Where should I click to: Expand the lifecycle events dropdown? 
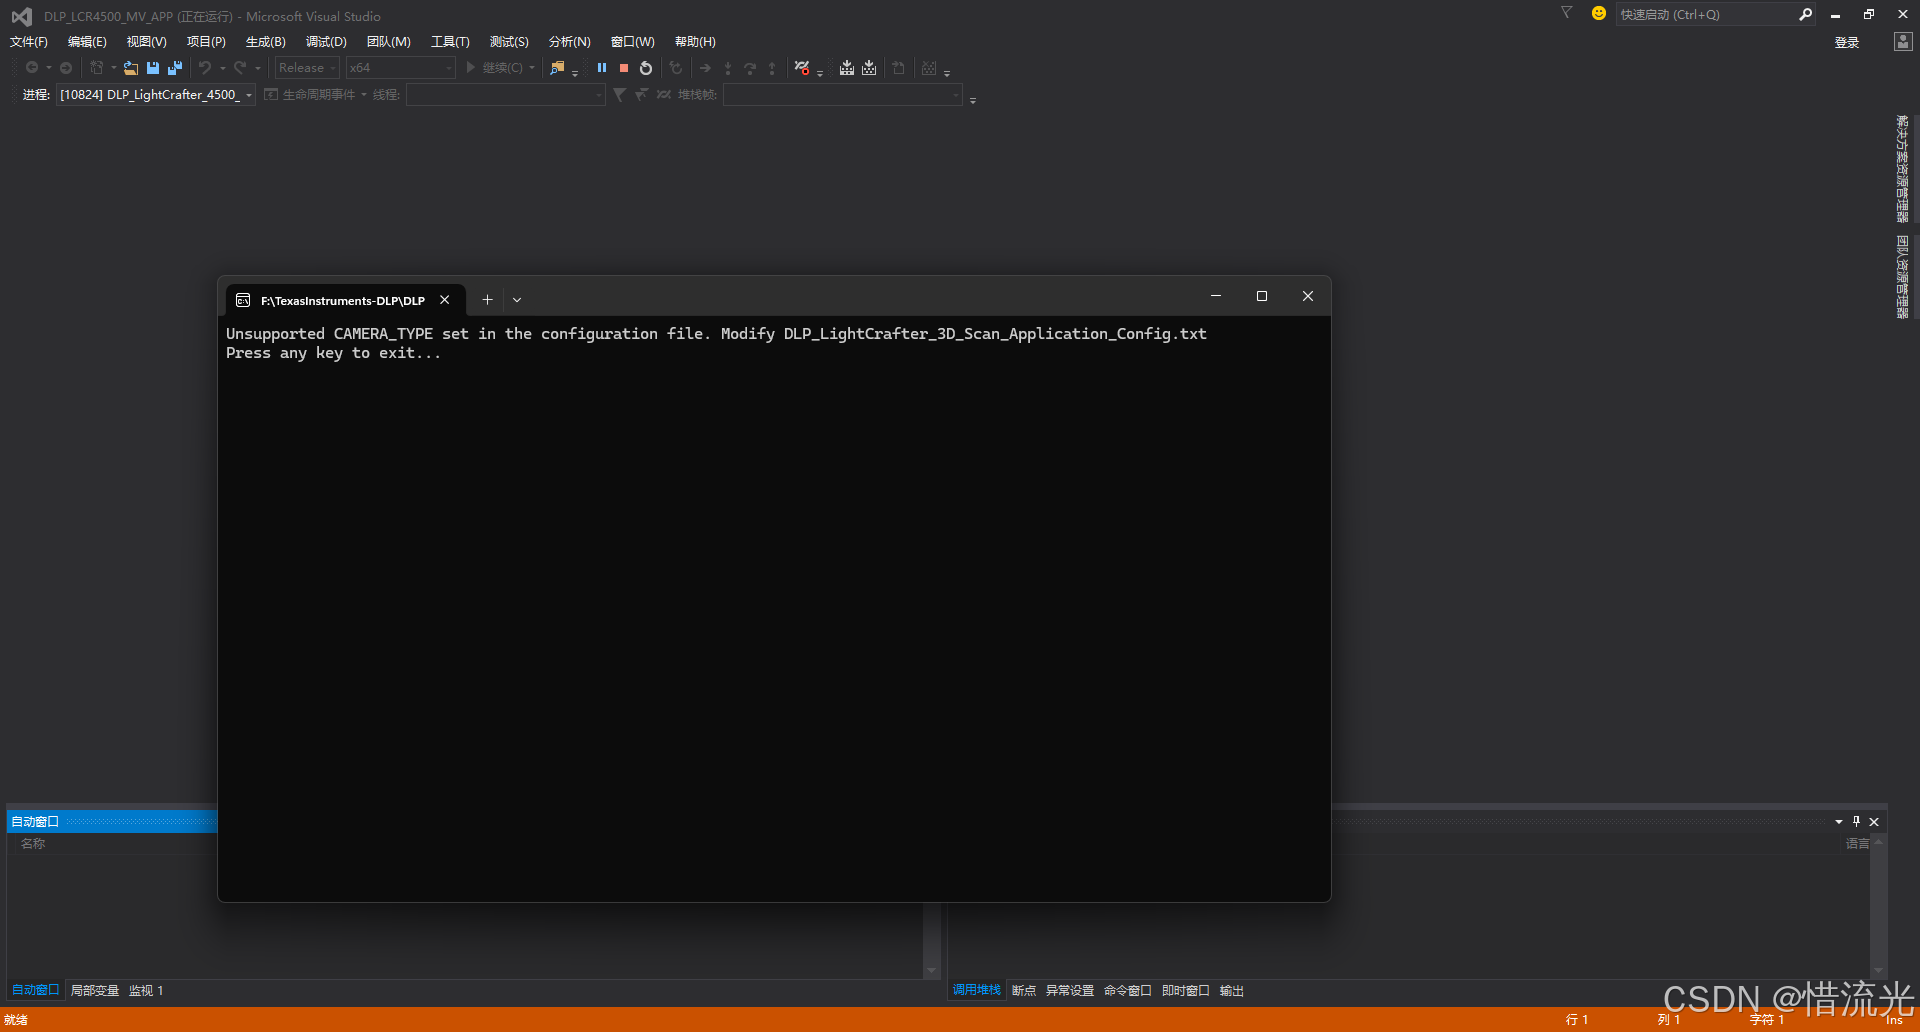[364, 95]
